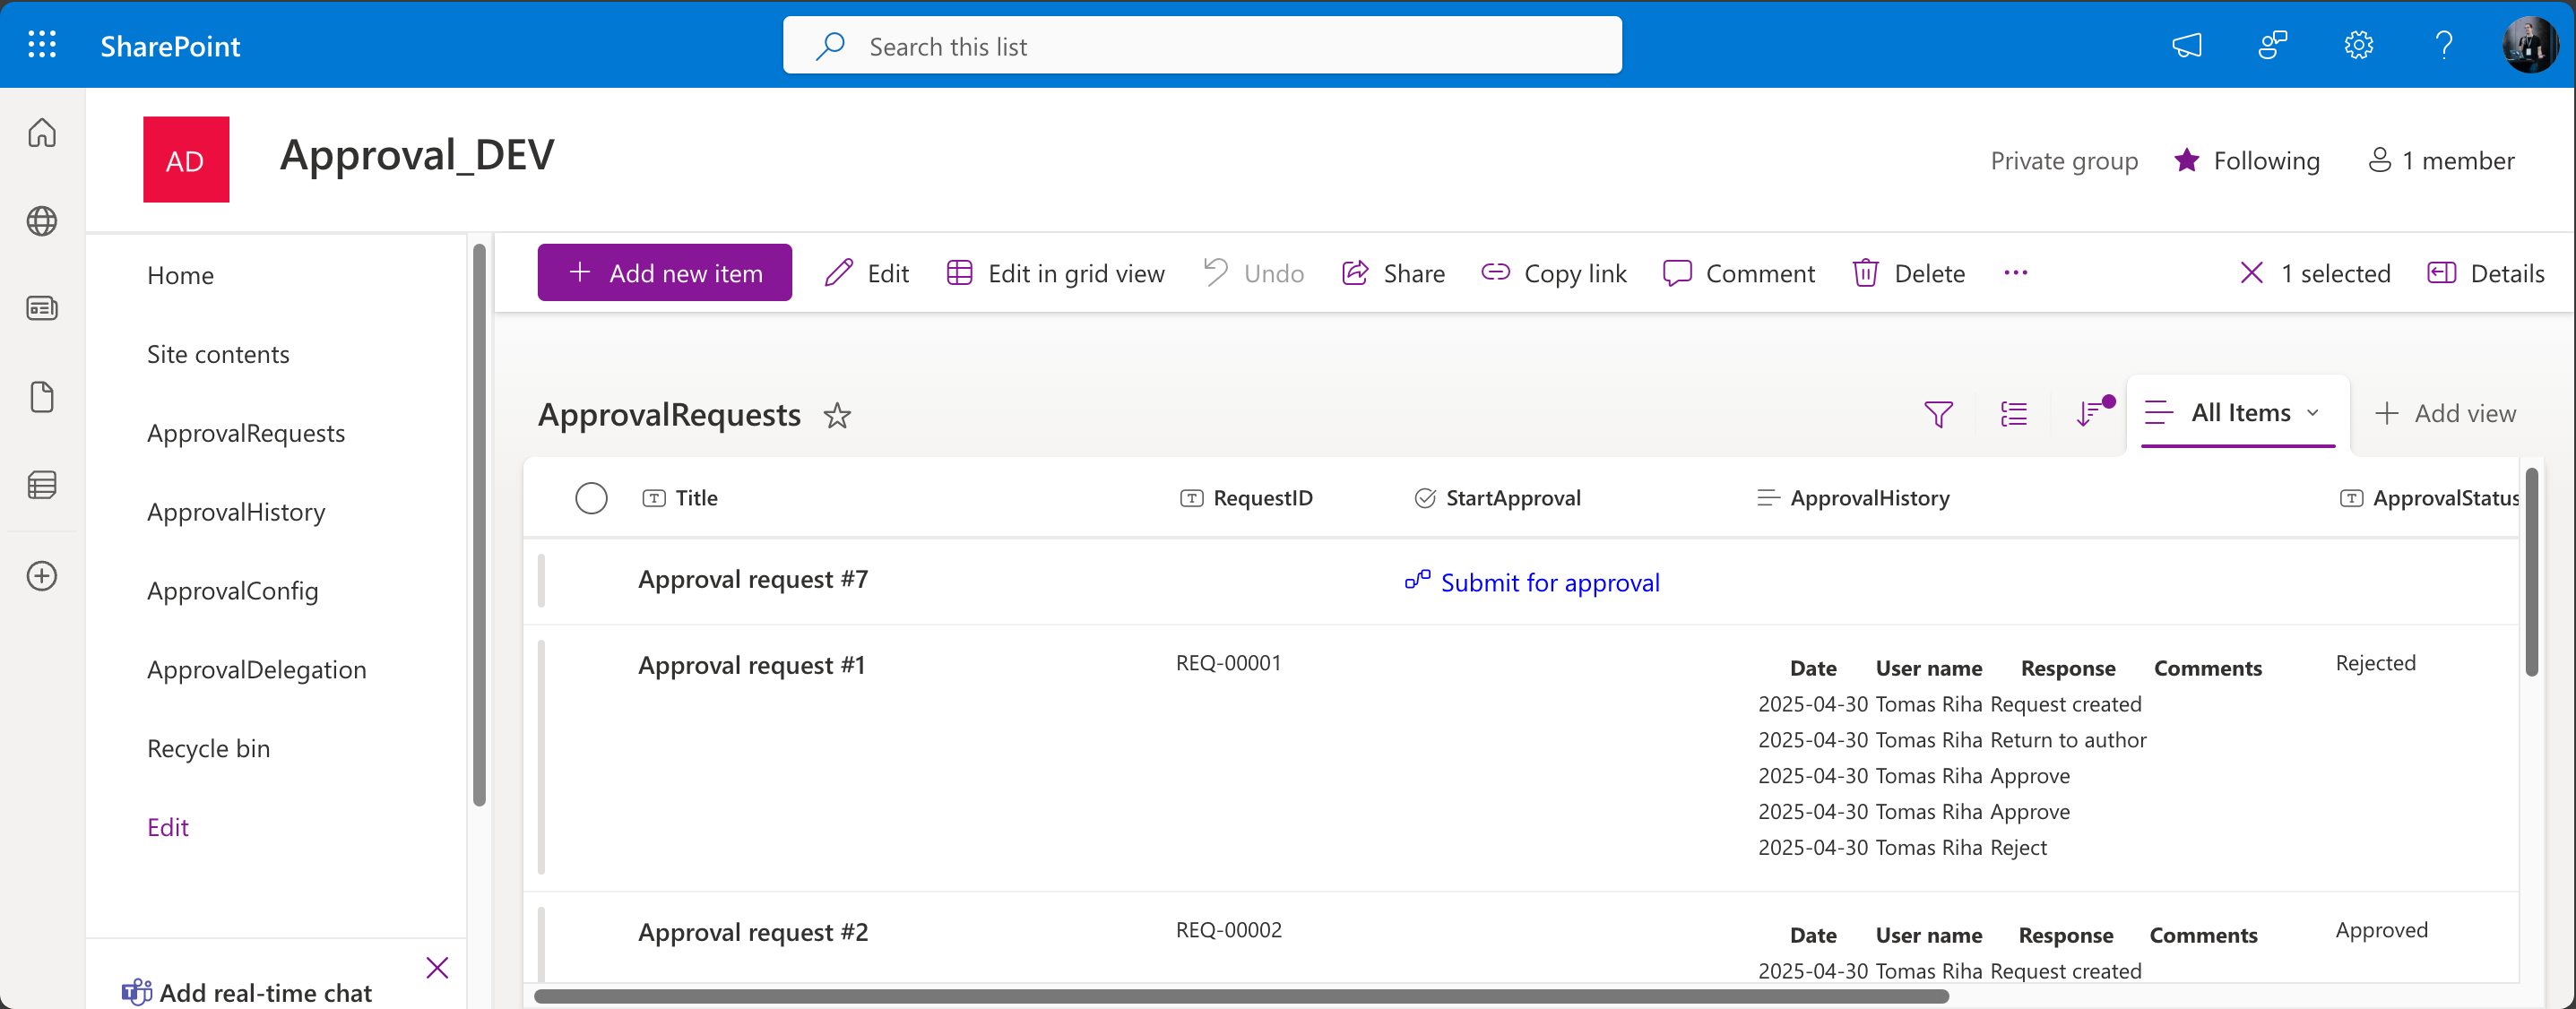This screenshot has width=2576, height=1009.
Task: Open Approval request #2 item
Action: click(x=753, y=932)
